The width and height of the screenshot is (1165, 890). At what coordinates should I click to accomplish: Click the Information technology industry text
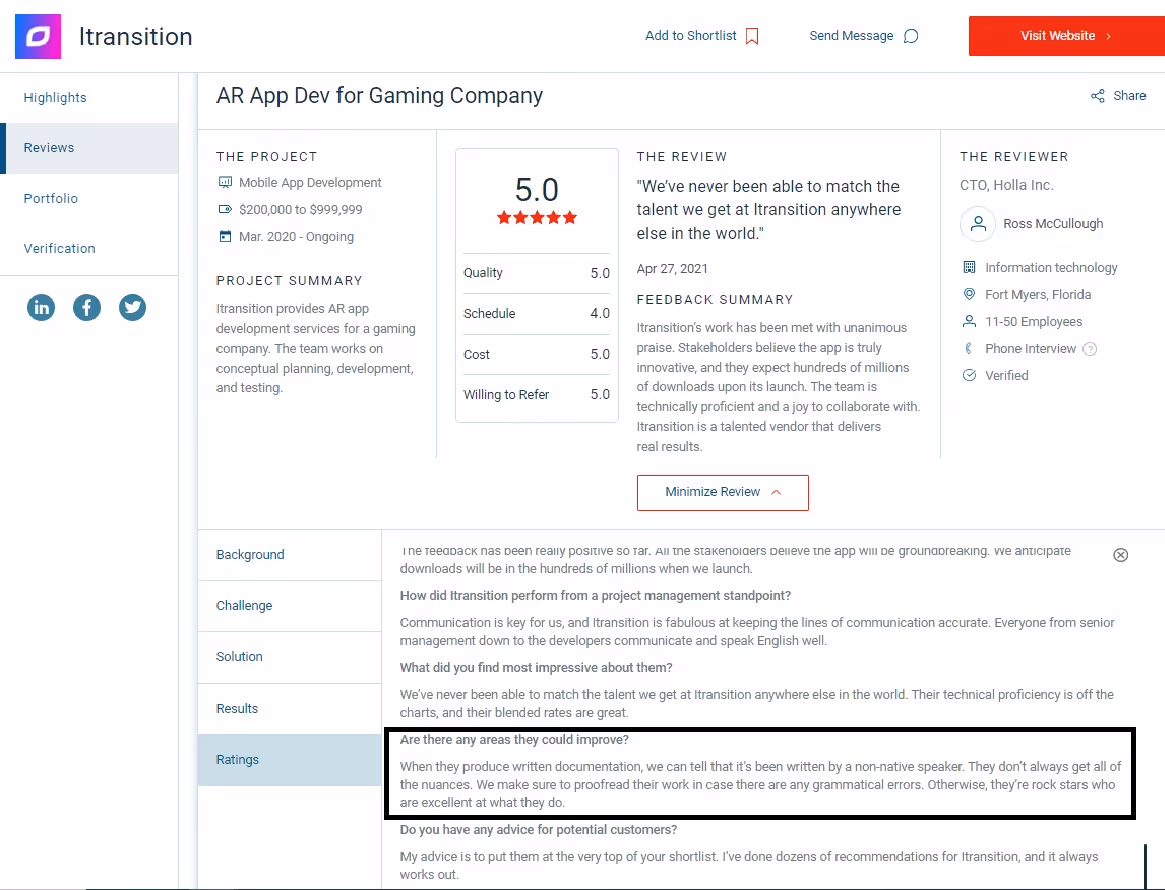click(1051, 267)
